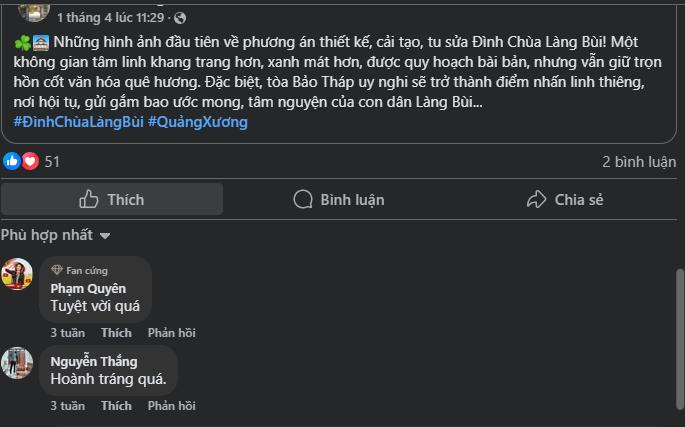View the 2 bình luận comments count
Image resolution: width=685 pixels, height=427 pixels.
pyautogui.click(x=638, y=161)
